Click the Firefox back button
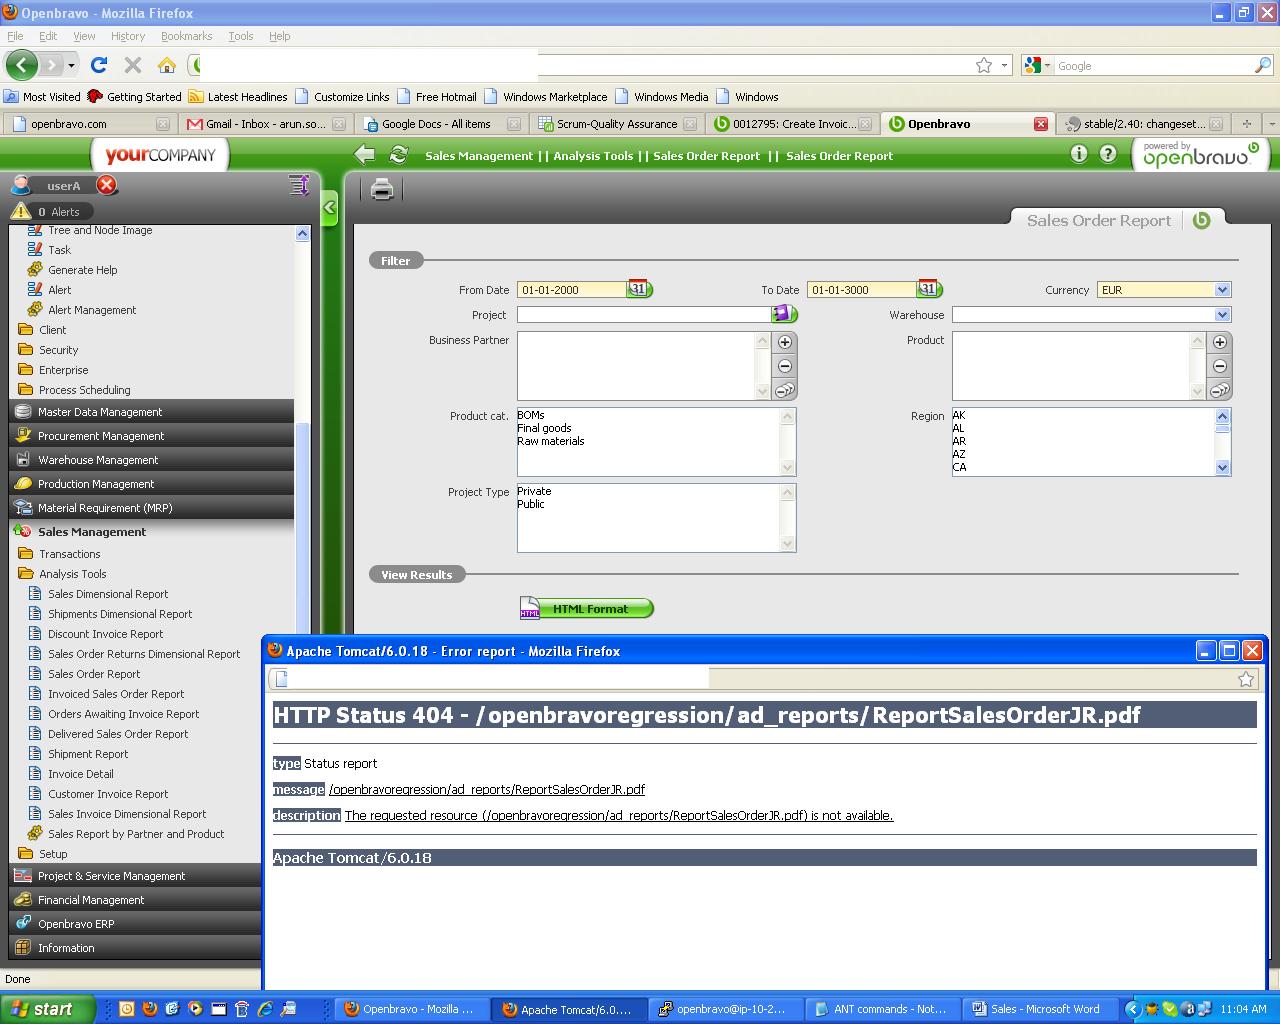 [21, 65]
